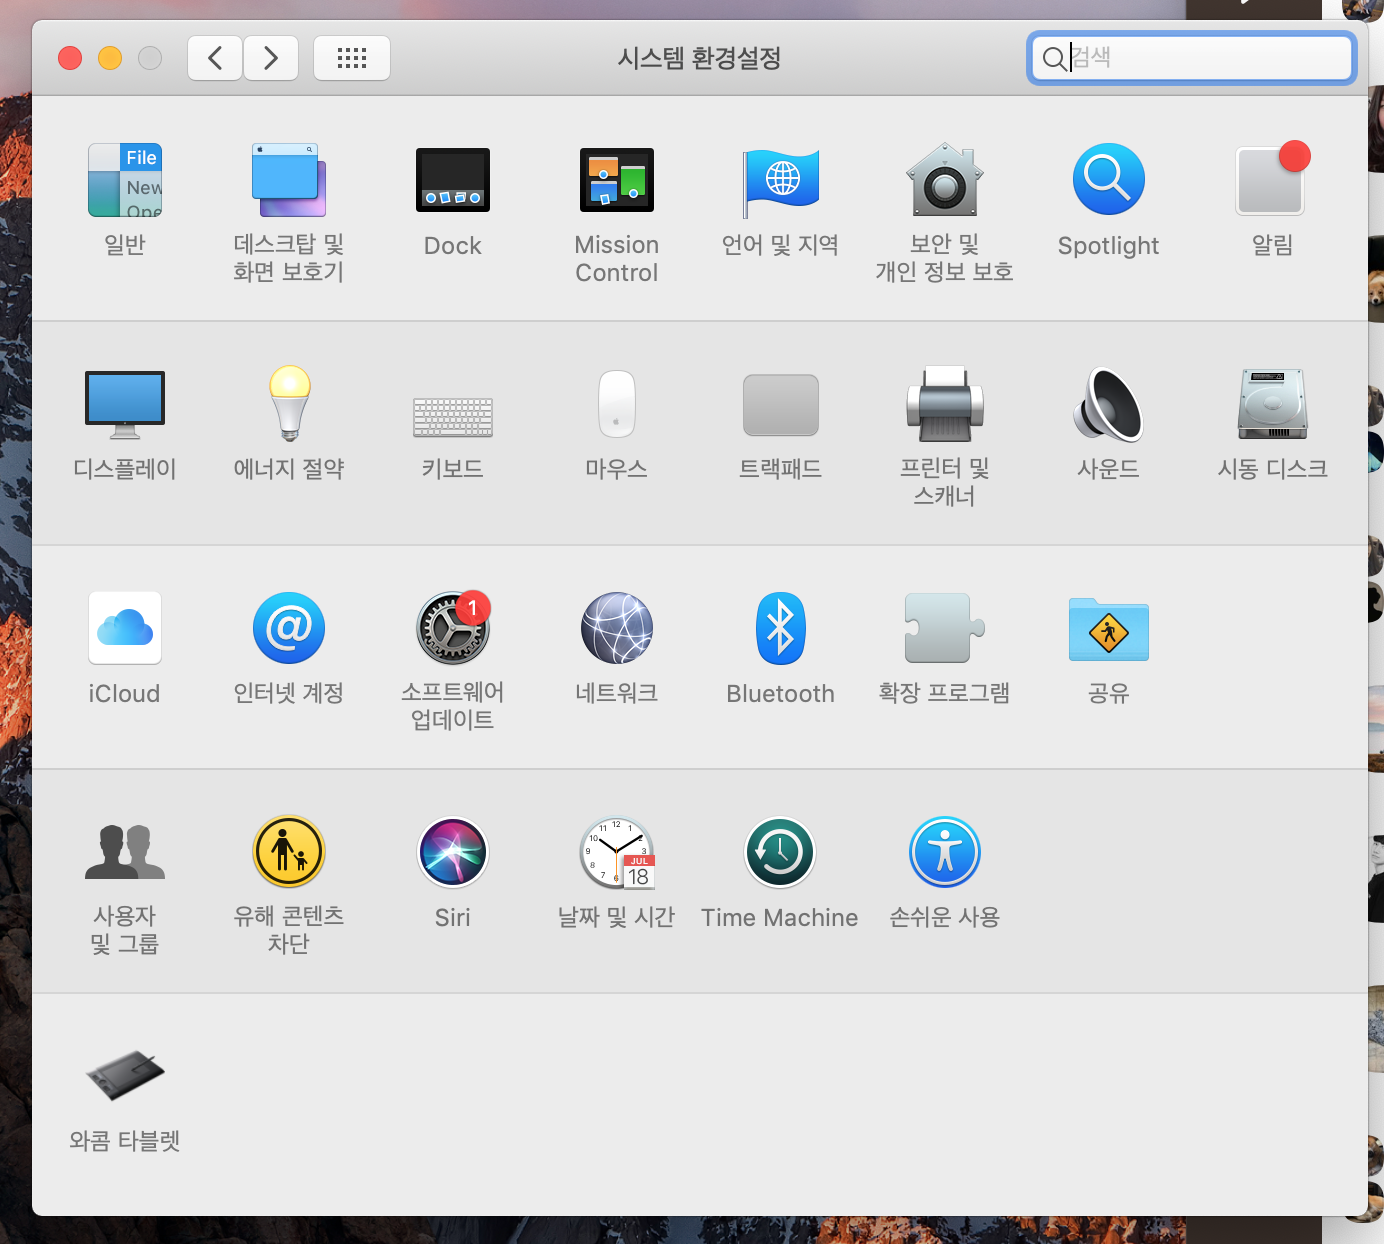Open the 일반 (General) preferences pane

click(x=125, y=181)
